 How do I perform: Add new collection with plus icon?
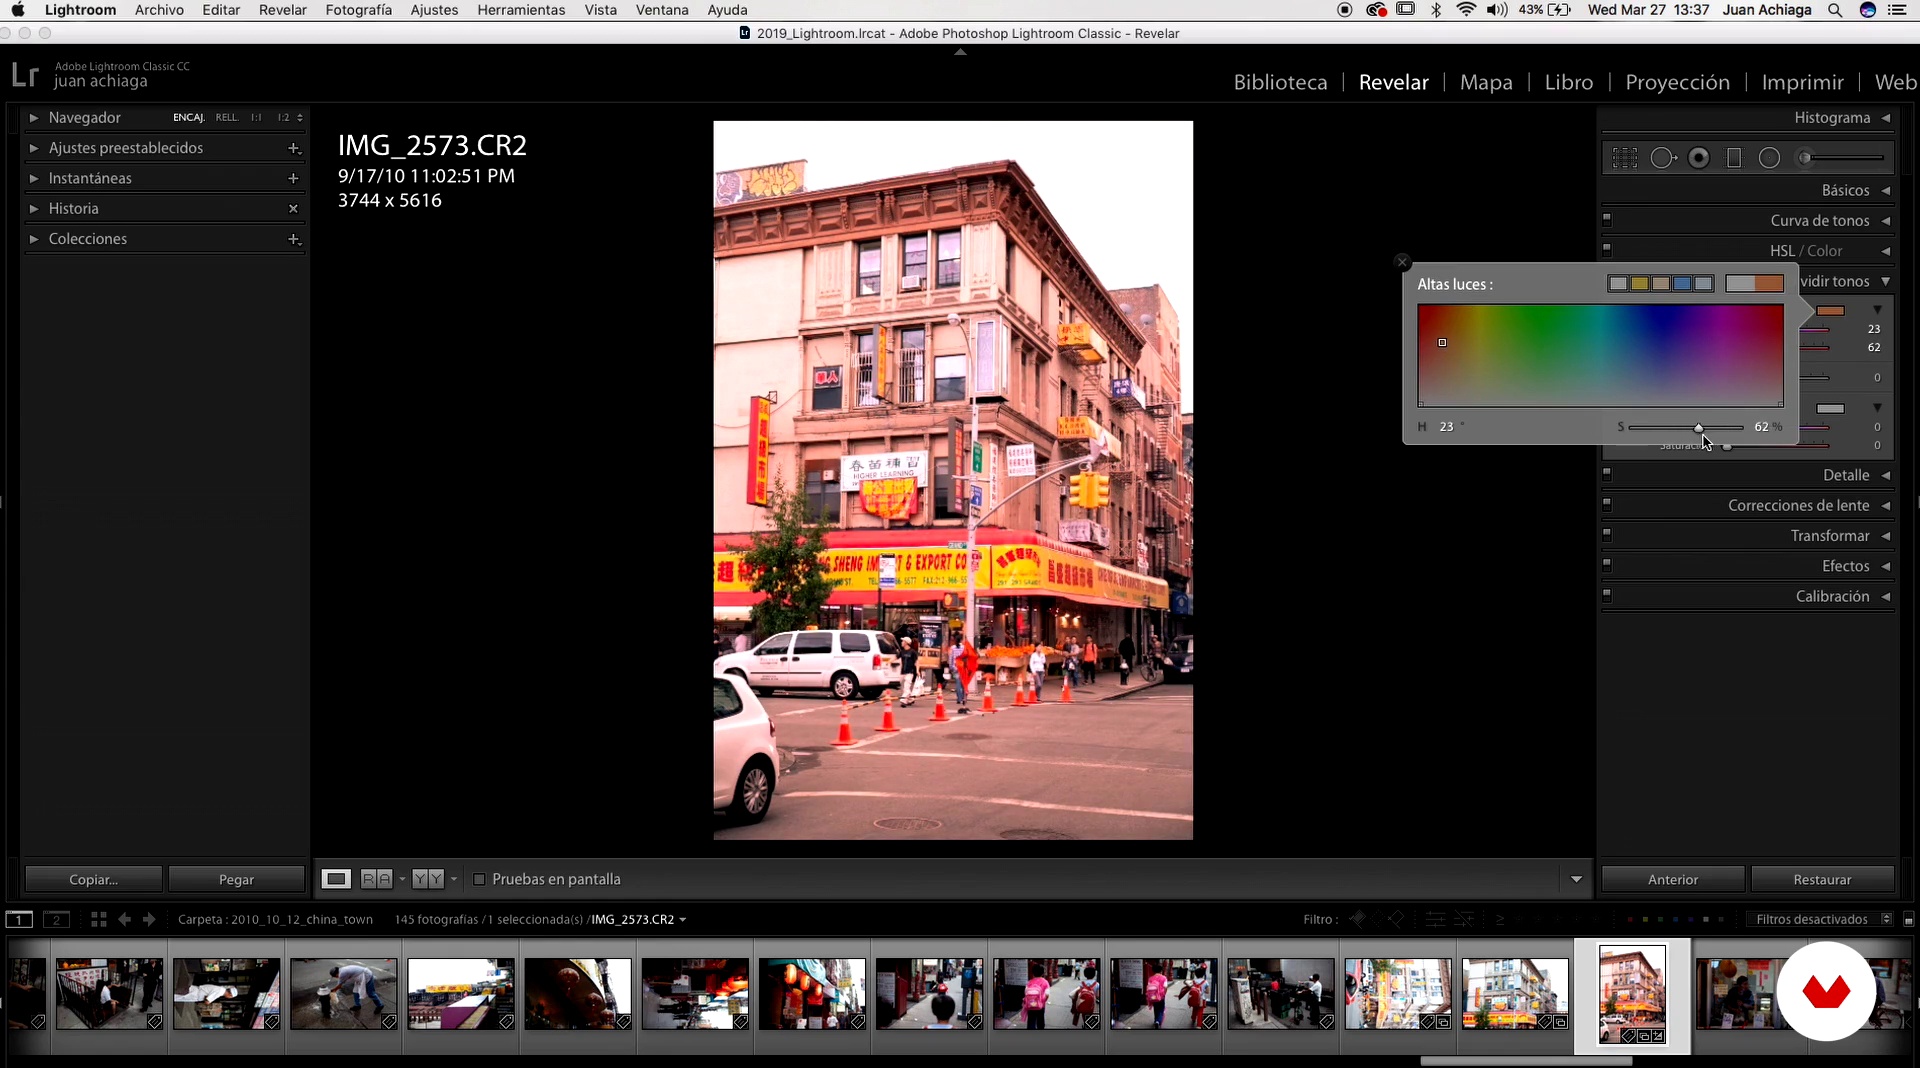(x=293, y=239)
